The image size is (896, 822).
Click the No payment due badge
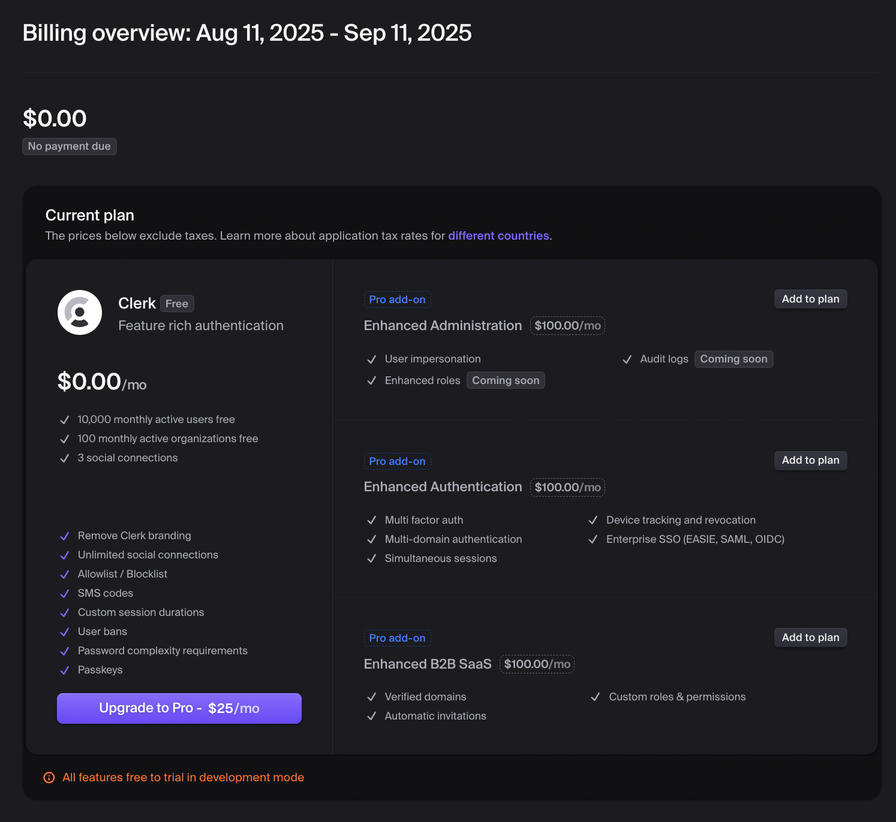pyautogui.click(x=70, y=147)
